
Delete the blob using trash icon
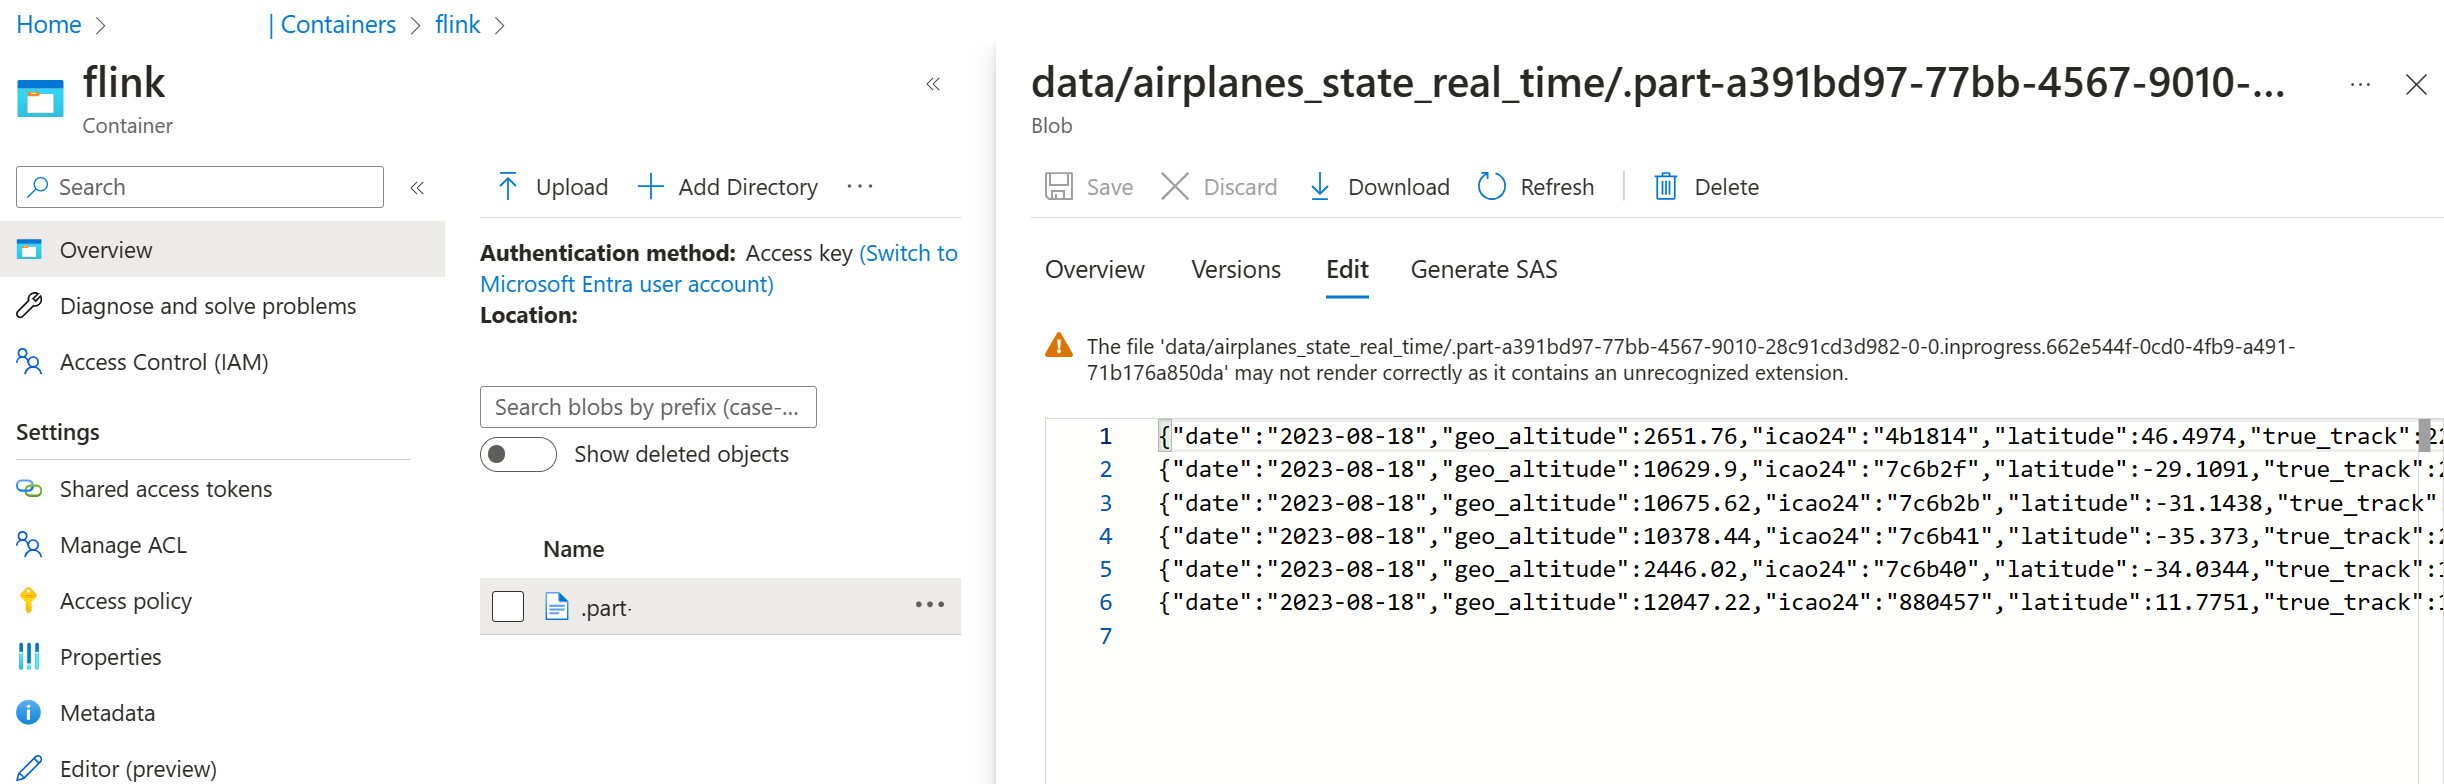point(1665,187)
